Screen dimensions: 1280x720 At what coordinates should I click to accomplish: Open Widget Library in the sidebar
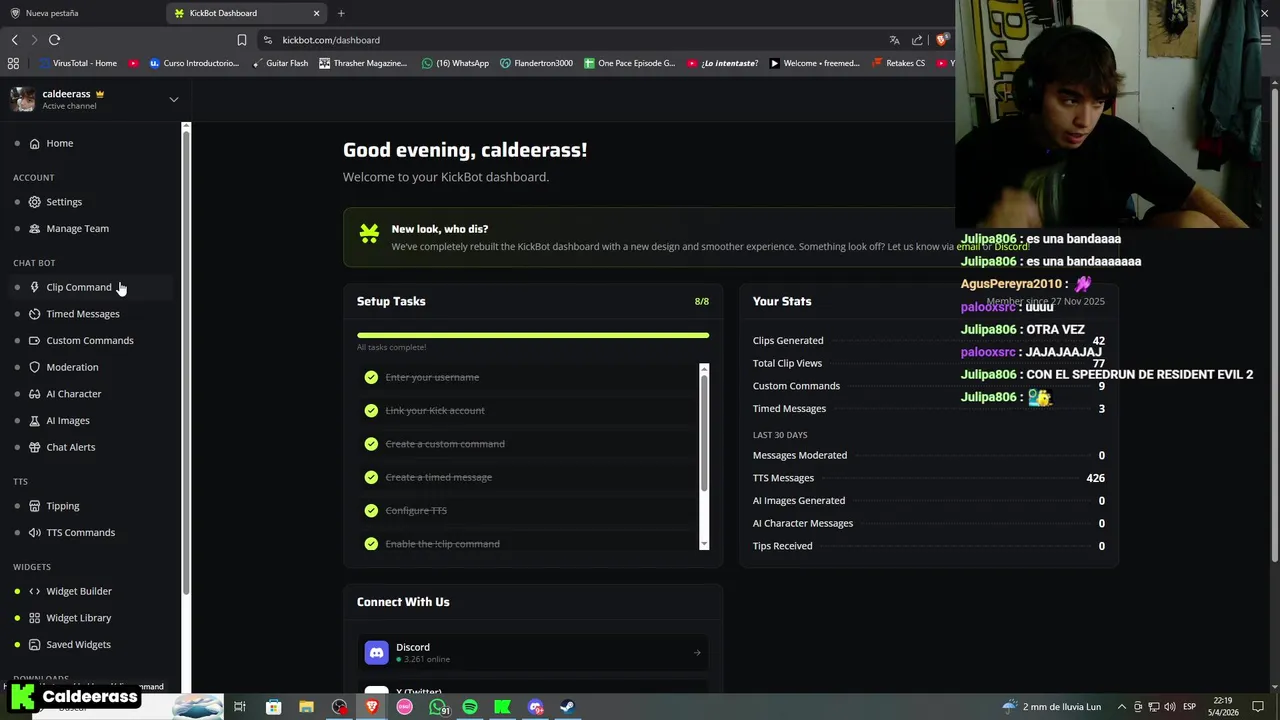(79, 618)
